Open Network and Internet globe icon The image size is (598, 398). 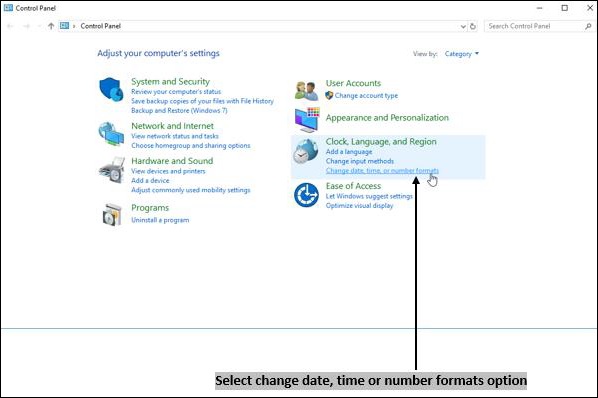point(111,134)
